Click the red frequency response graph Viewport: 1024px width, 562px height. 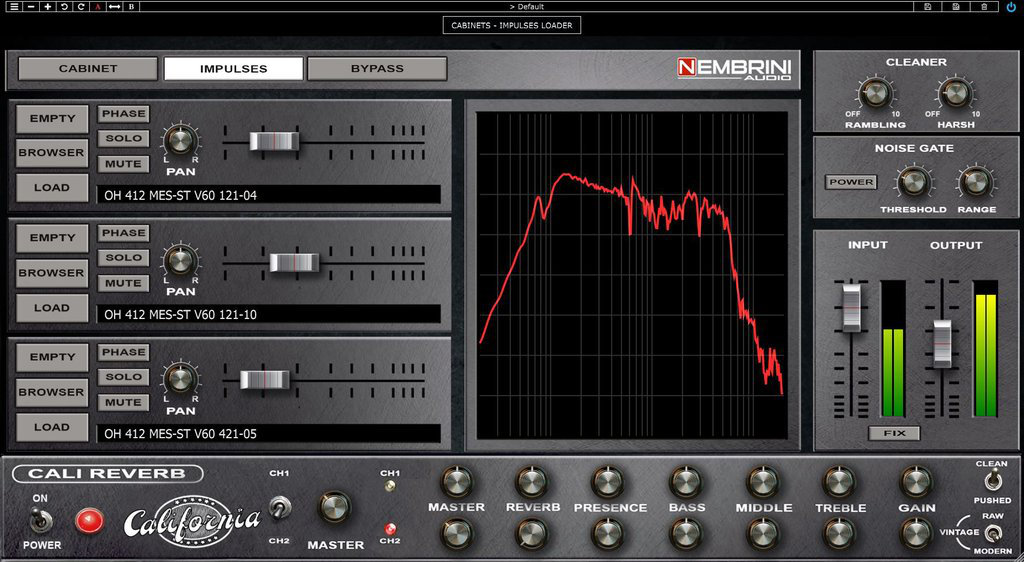pos(632,275)
